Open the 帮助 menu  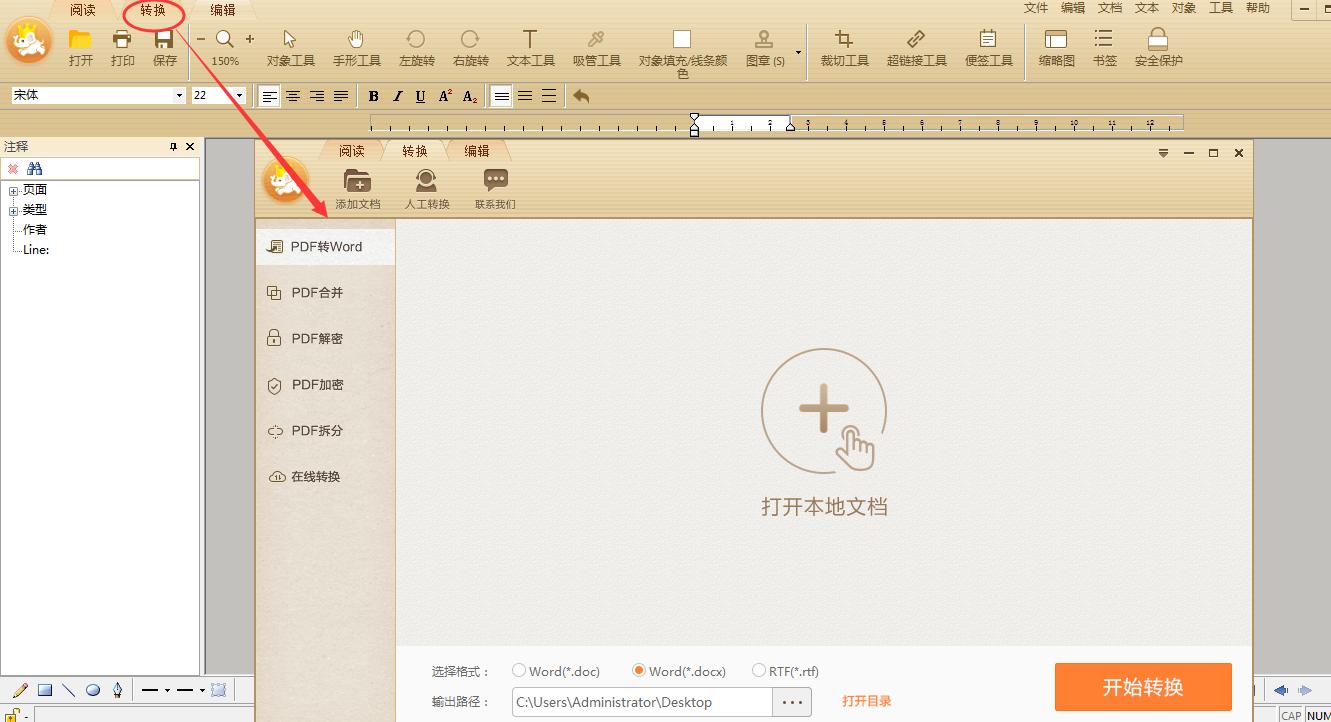tap(1257, 8)
